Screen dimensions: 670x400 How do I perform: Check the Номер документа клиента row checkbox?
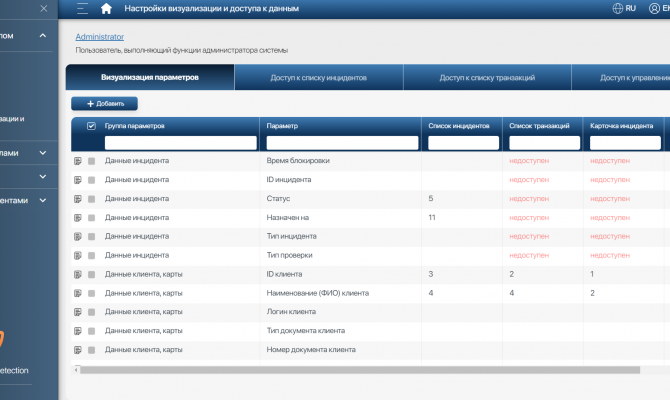pyautogui.click(x=91, y=350)
